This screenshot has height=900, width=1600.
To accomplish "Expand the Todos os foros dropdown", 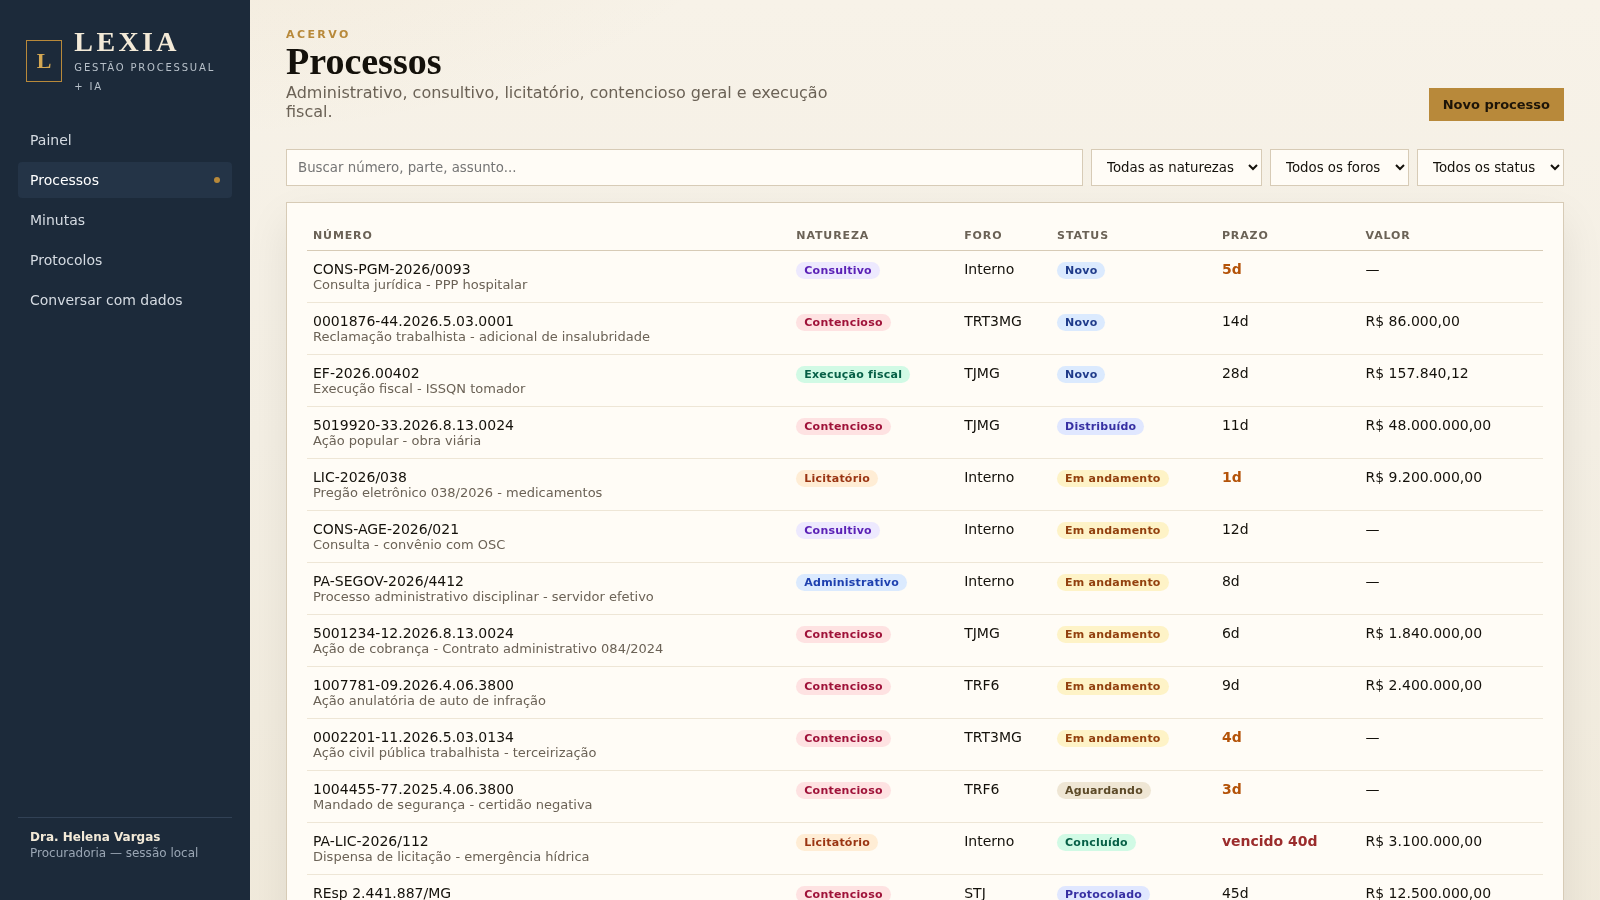I will [1339, 167].
